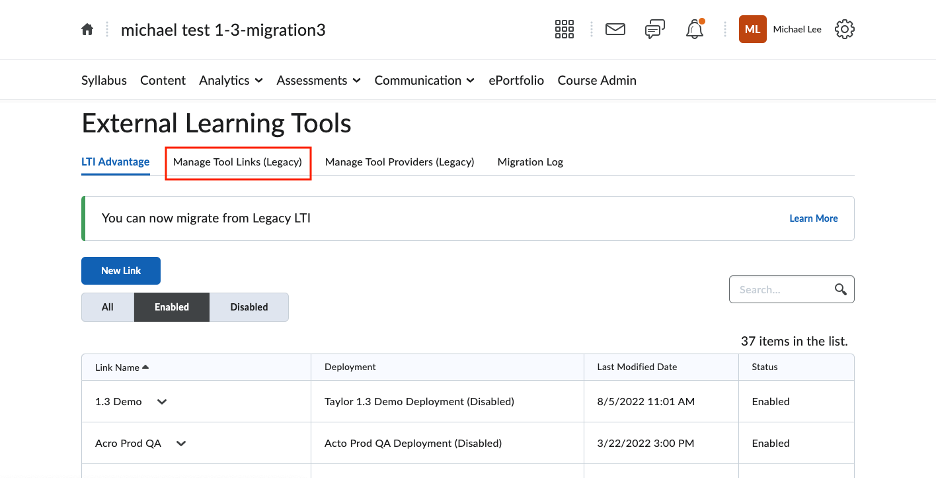Open the admin tools gear icon
The height and width of the screenshot is (478, 936).
click(x=845, y=29)
